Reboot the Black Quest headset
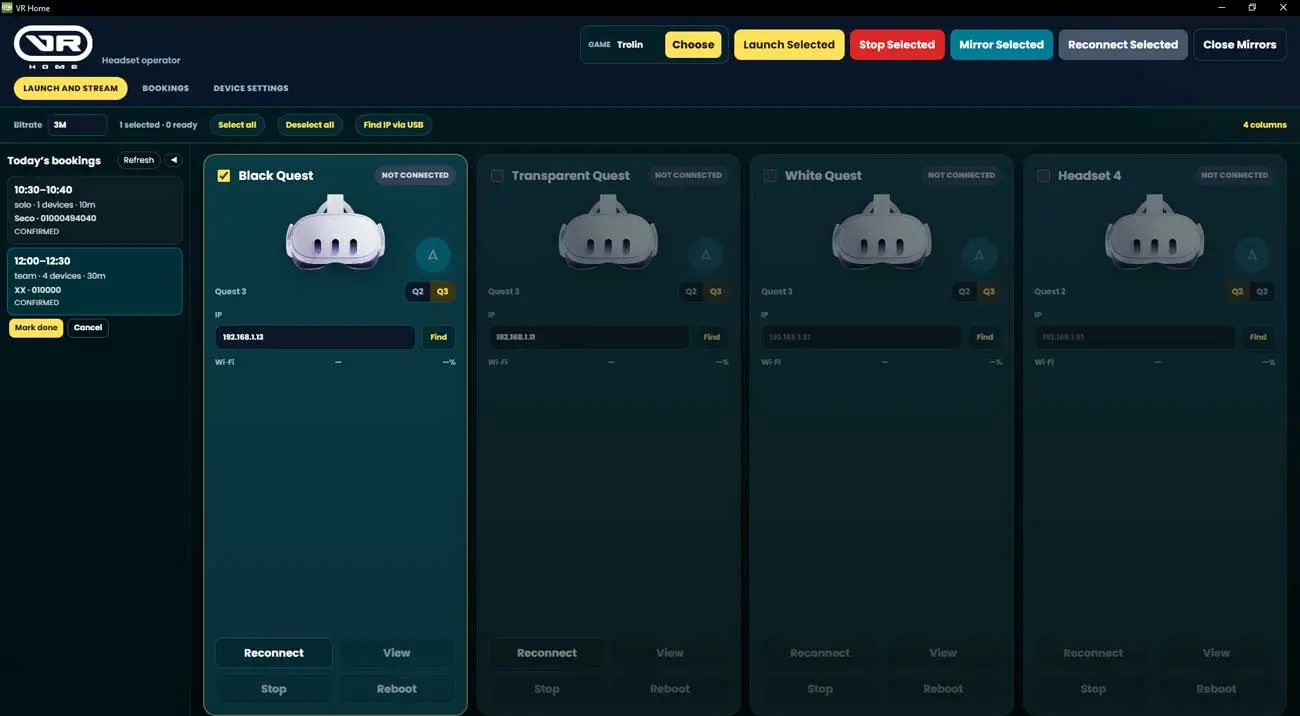 397,689
